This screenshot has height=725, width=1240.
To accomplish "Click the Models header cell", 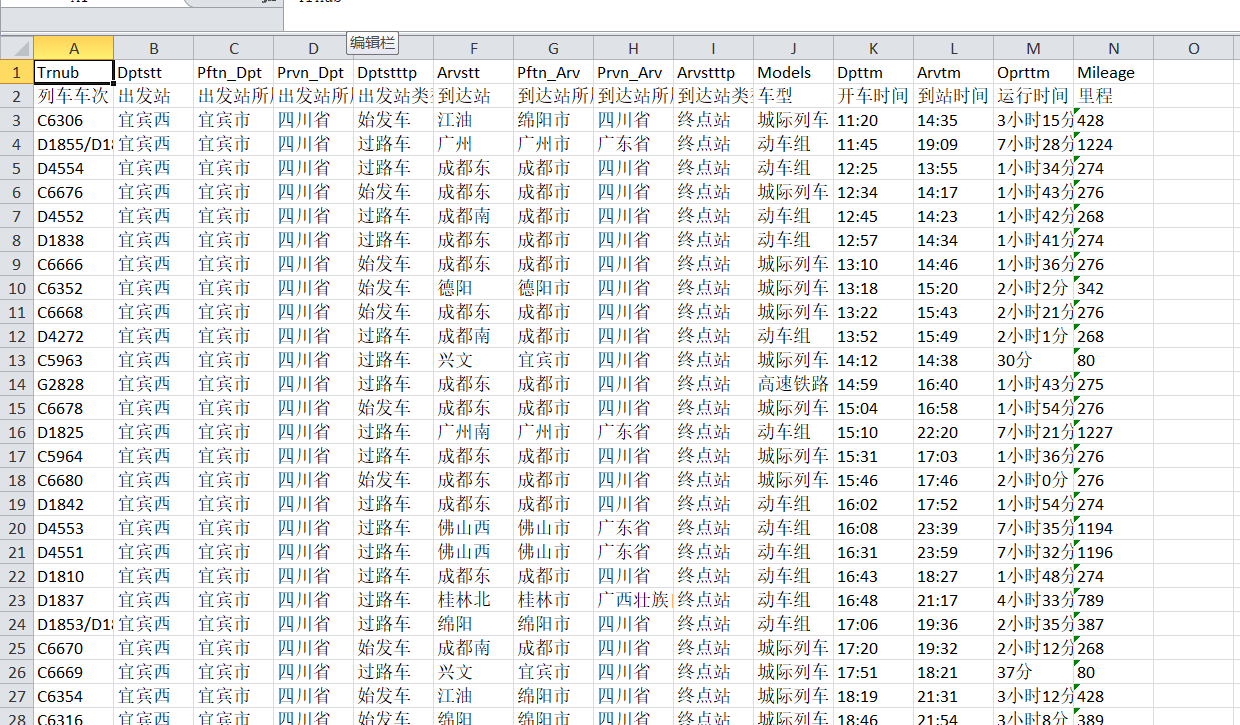I will [793, 72].
